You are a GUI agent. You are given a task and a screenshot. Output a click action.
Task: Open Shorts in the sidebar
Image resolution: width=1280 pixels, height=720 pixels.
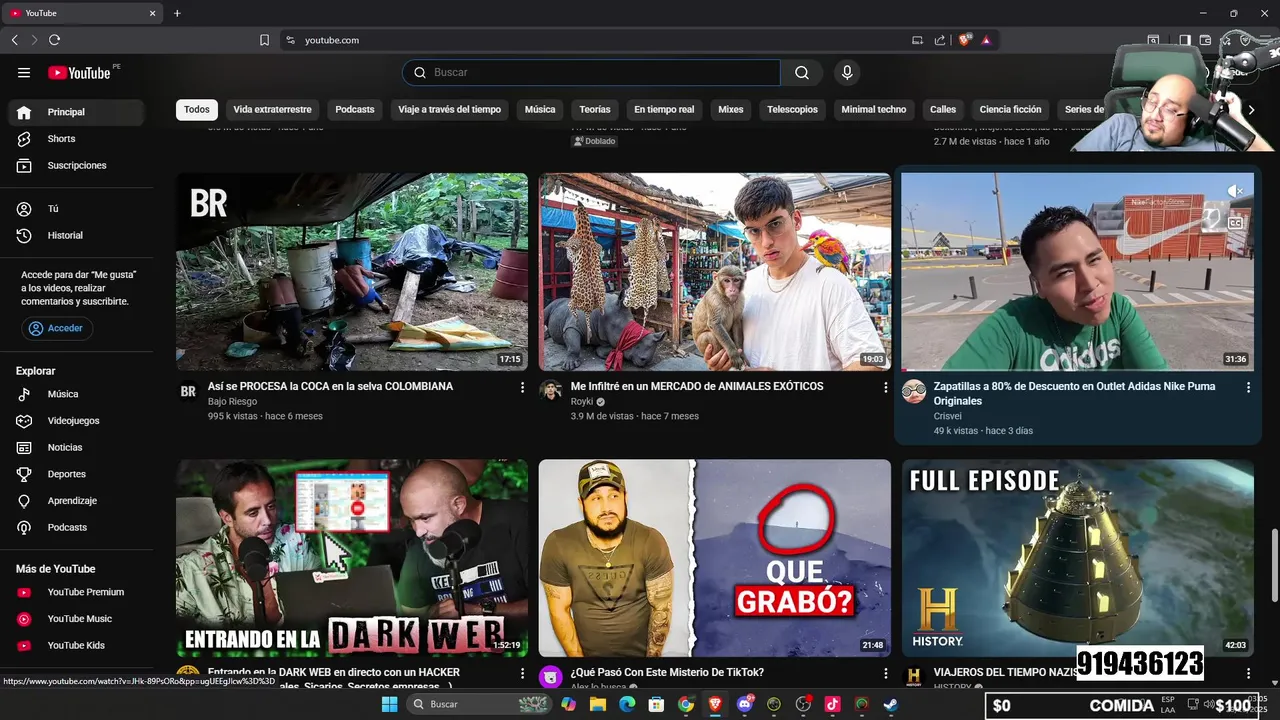(76, 139)
